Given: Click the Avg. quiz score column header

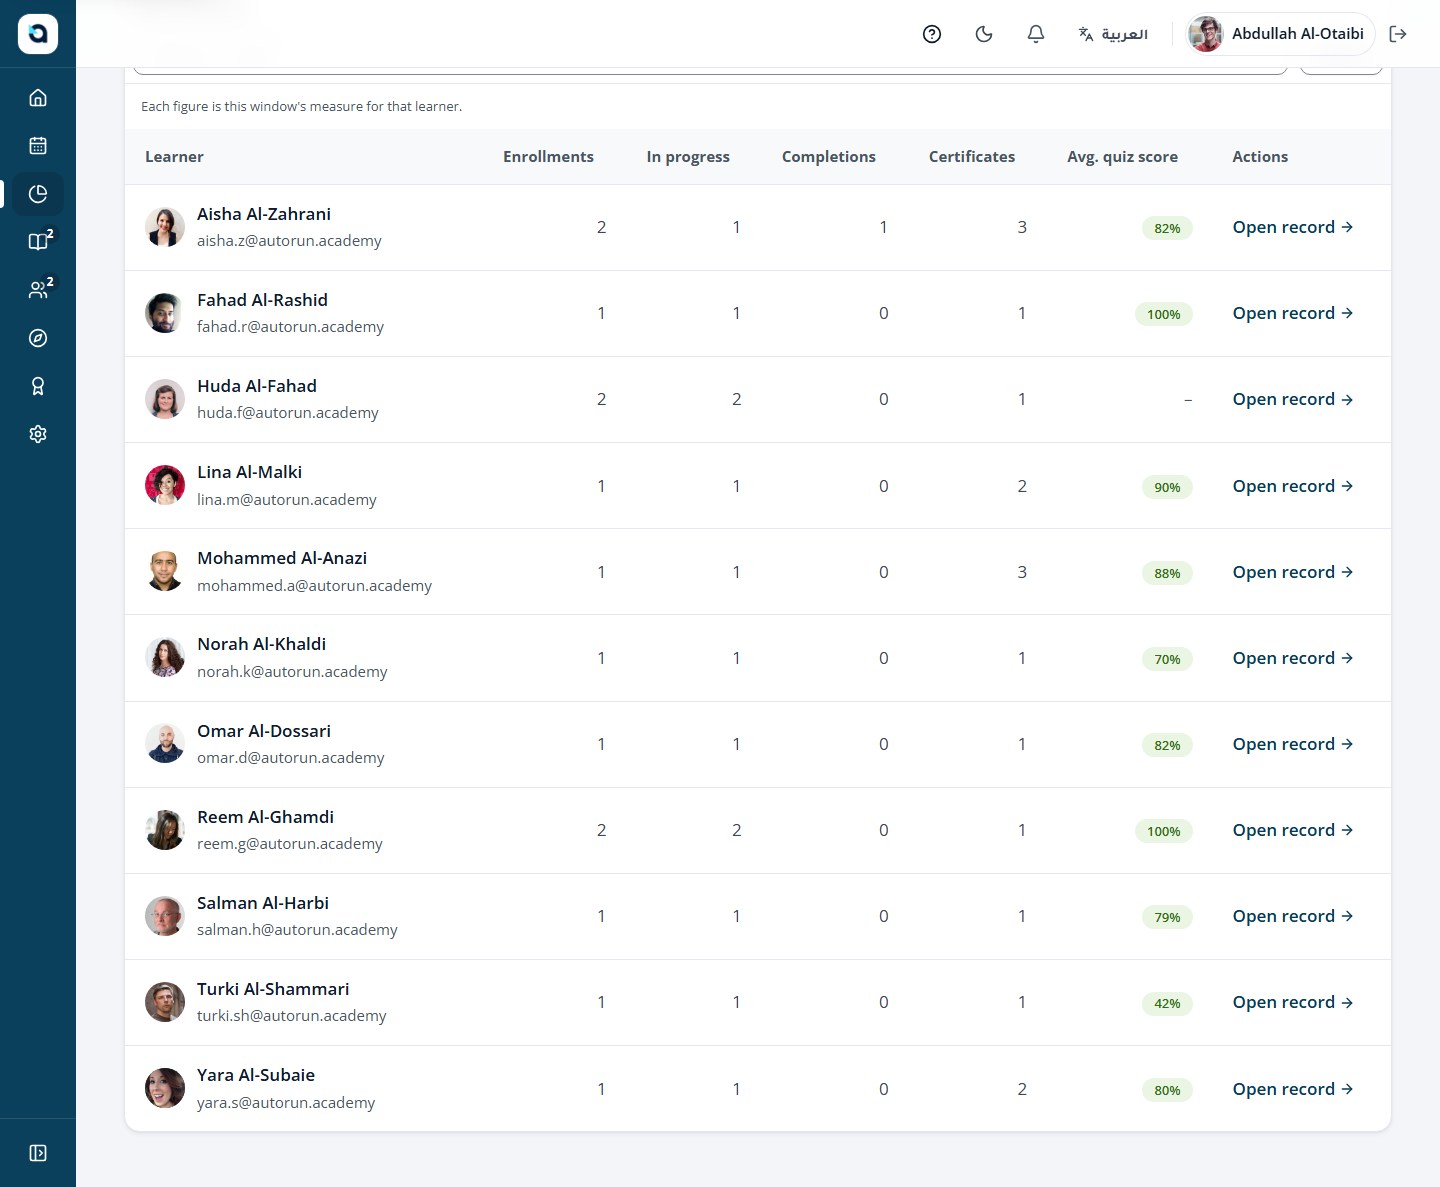Looking at the screenshot, I should [x=1122, y=157].
